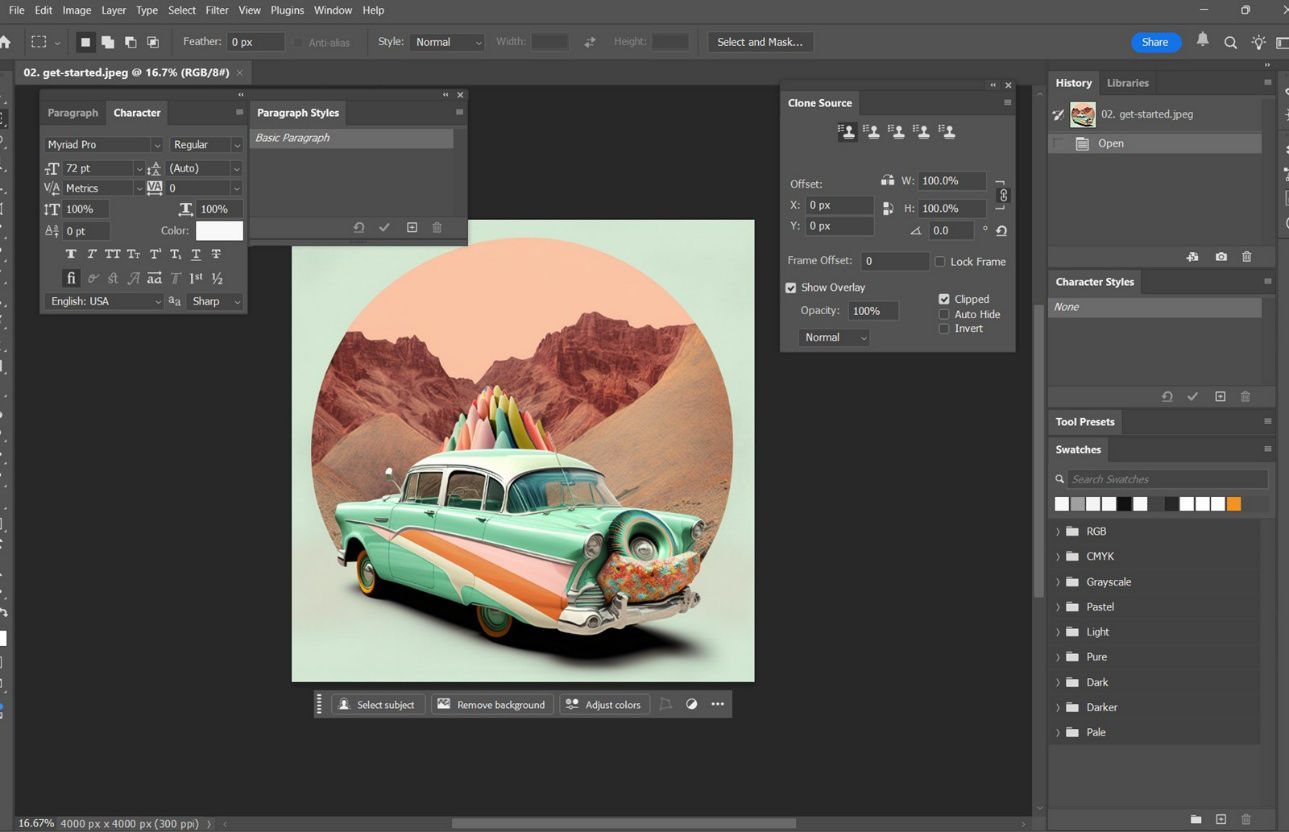Toggle Standard Ligatures in Character panel
The height and width of the screenshot is (832, 1289).
coord(70,277)
